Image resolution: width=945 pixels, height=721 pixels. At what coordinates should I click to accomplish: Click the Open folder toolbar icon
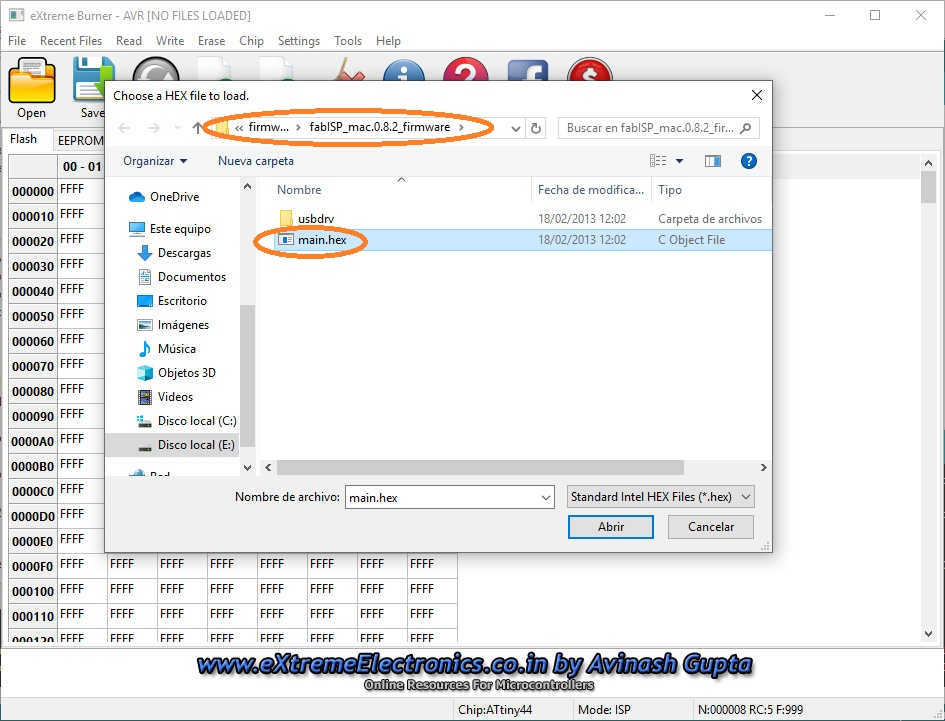(x=31, y=81)
